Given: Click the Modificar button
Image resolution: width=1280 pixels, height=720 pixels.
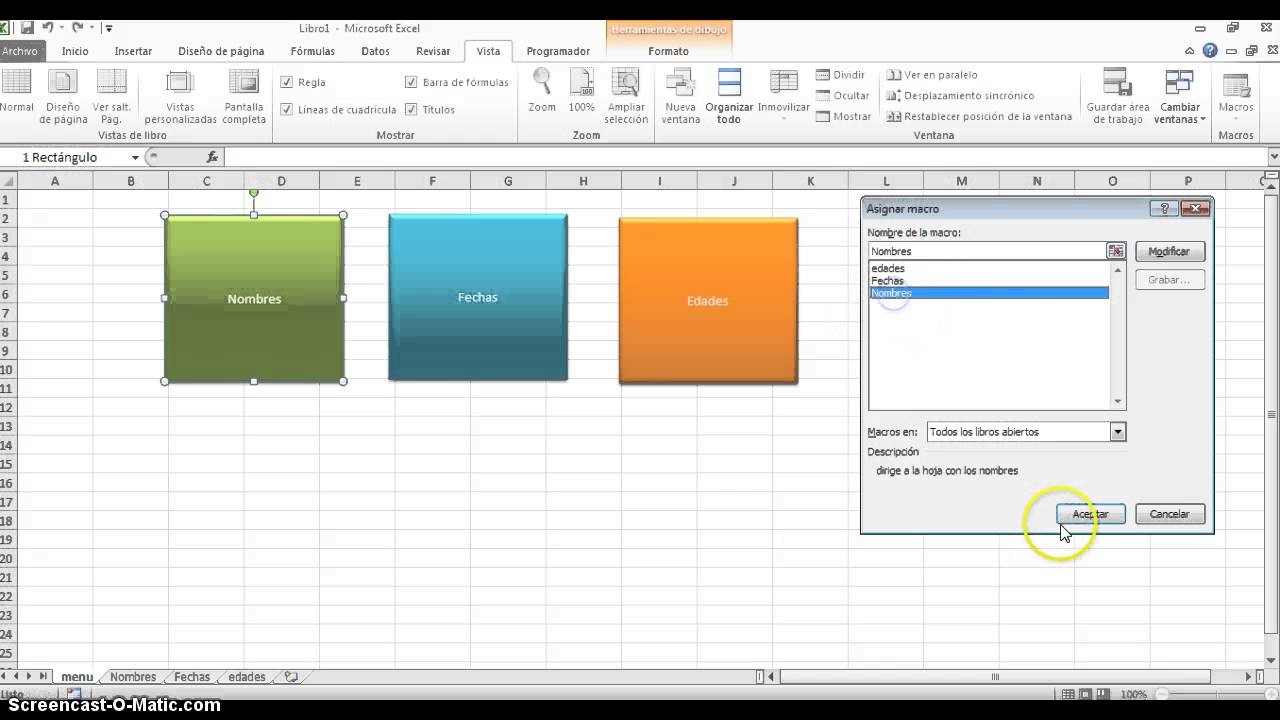Looking at the screenshot, I should [1169, 251].
